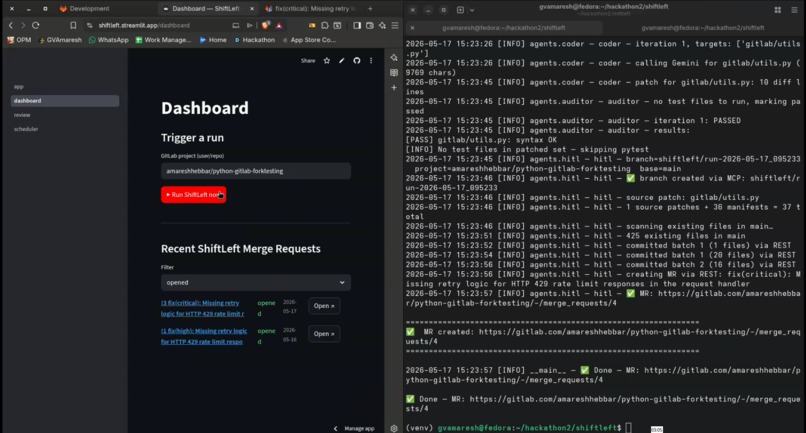Click the Brave Rewards triangle icon
Image resolution: width=806 pixels, height=433 pixels.
click(279, 25)
